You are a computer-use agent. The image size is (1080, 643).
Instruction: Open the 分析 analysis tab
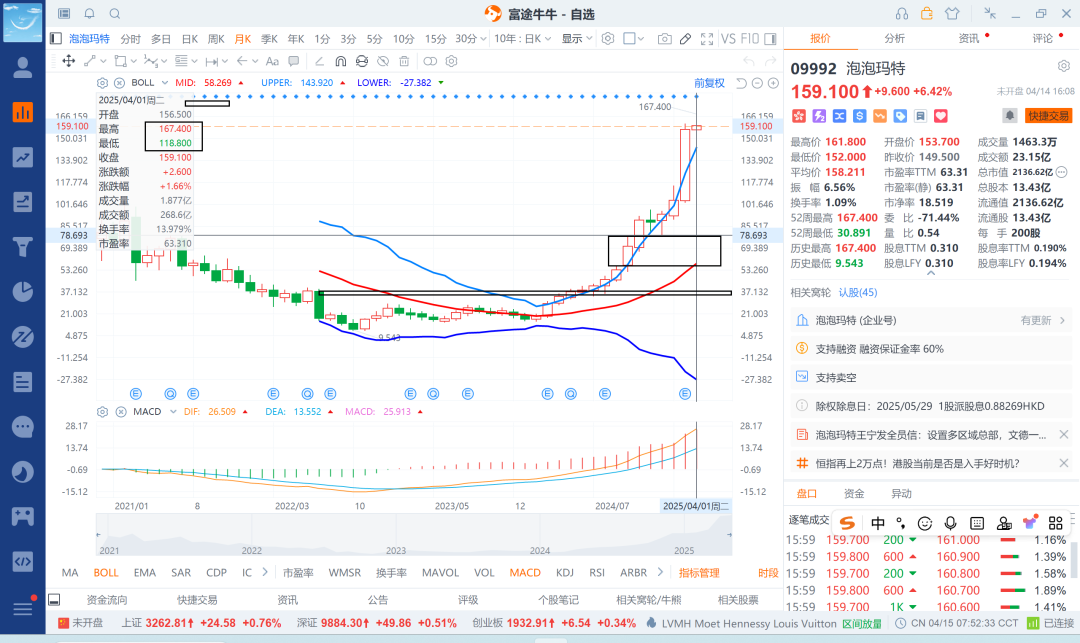tap(894, 39)
